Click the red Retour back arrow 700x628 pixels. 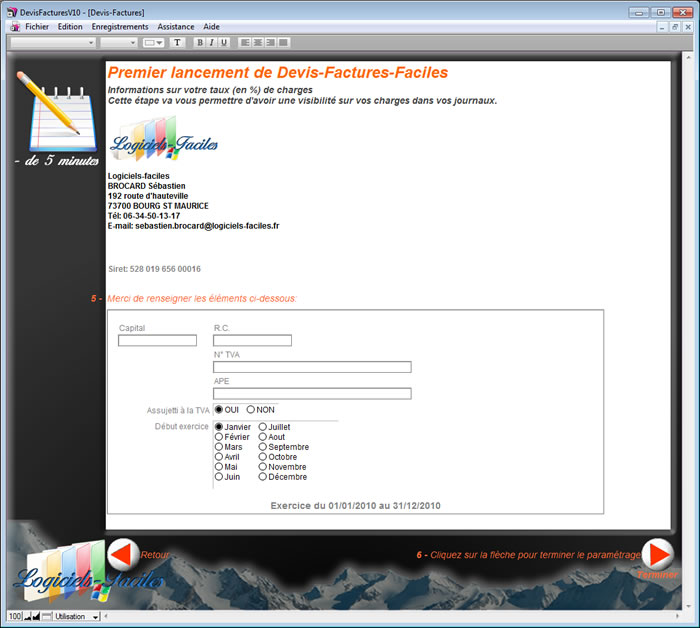pyautogui.click(x=122, y=554)
